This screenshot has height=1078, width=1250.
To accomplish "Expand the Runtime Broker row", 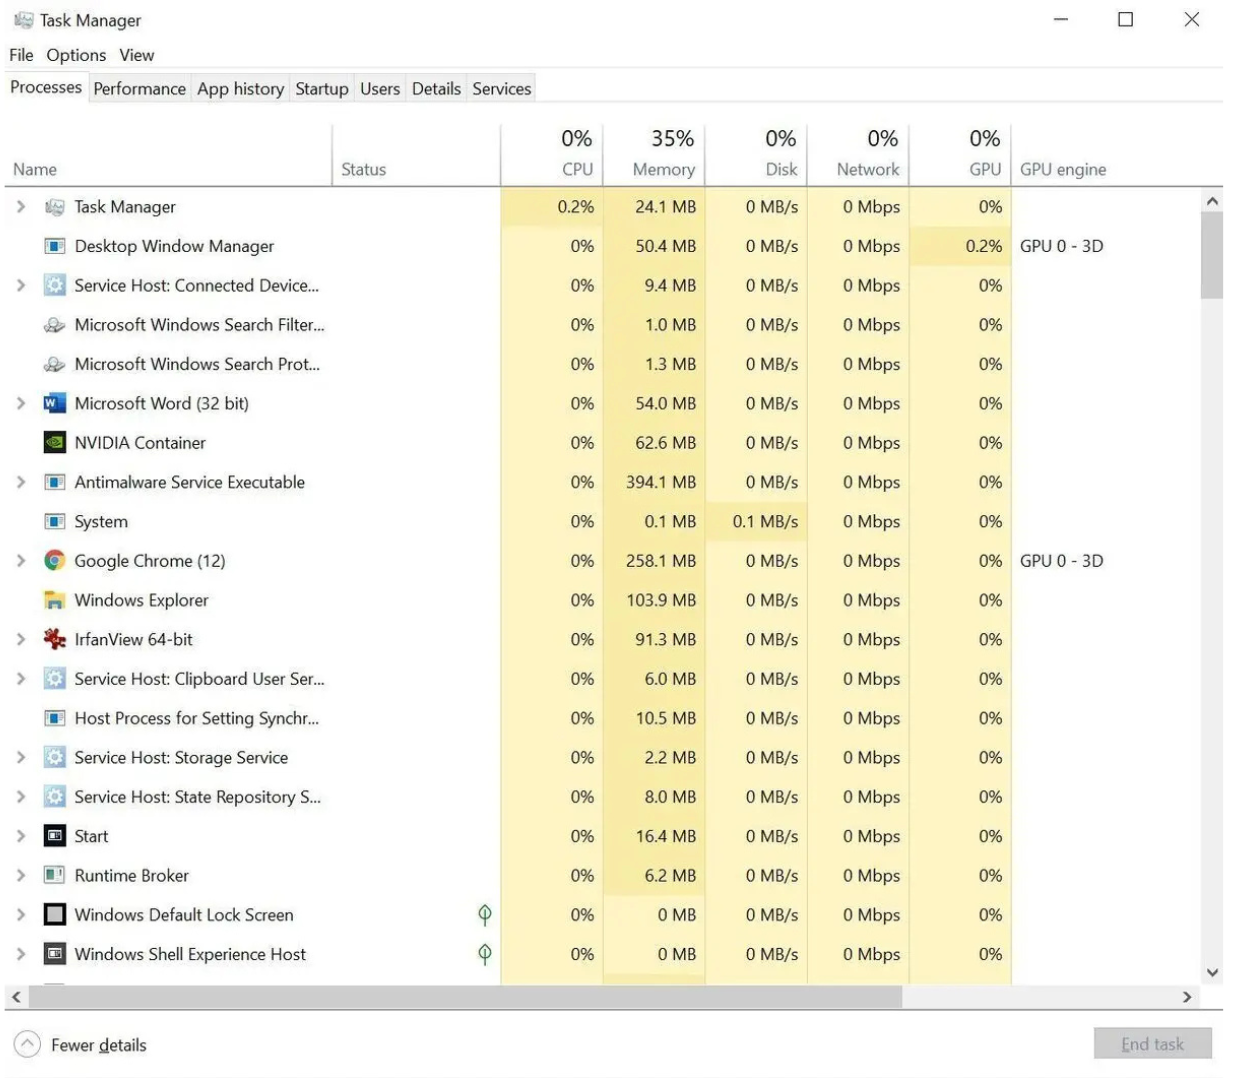I will tap(21, 875).
